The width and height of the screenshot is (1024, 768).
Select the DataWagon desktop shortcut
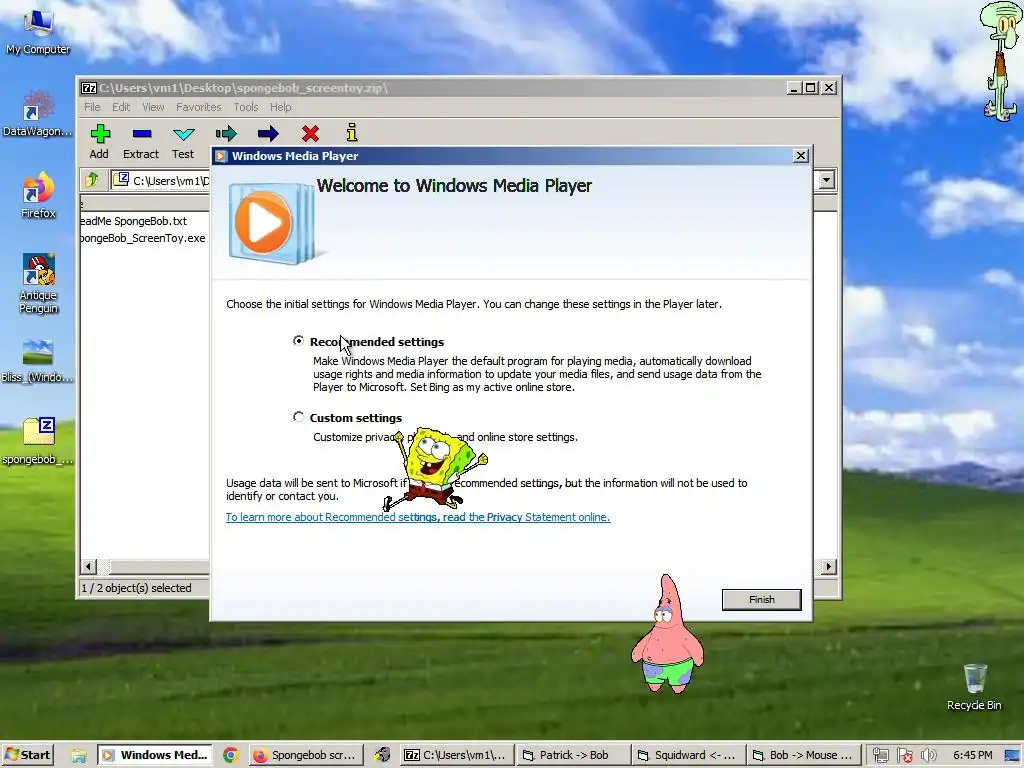coord(37,114)
